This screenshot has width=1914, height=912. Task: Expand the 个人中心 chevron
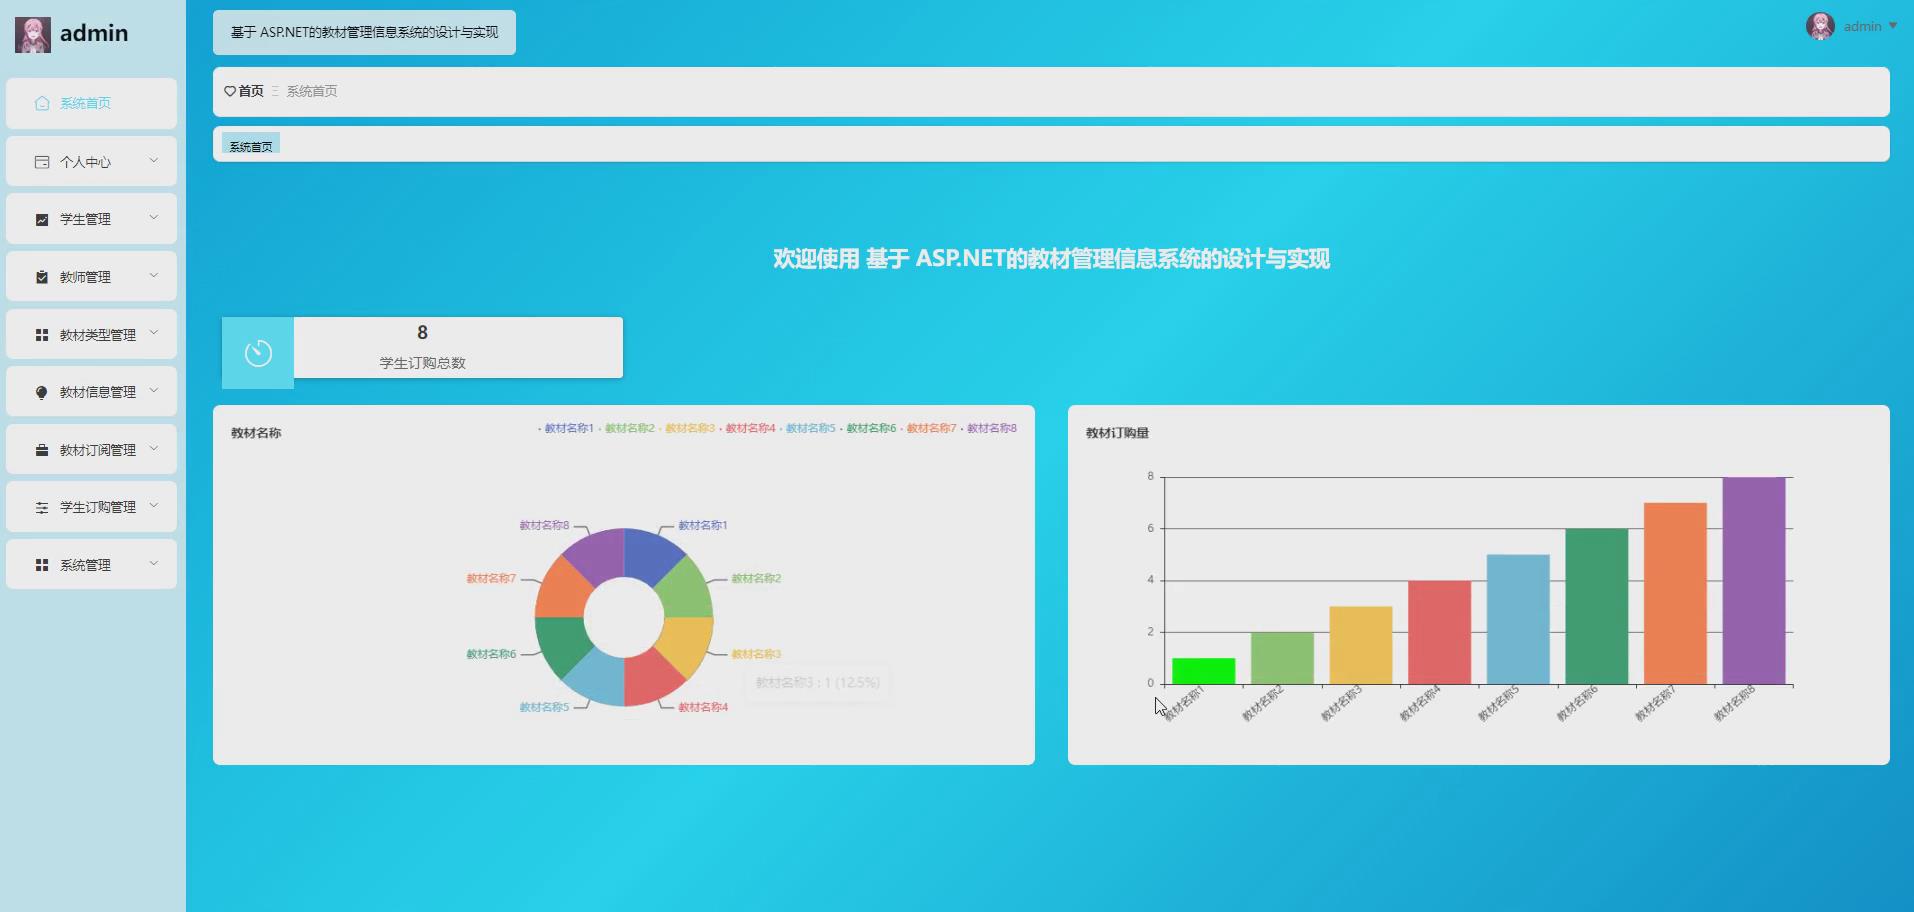(154, 160)
